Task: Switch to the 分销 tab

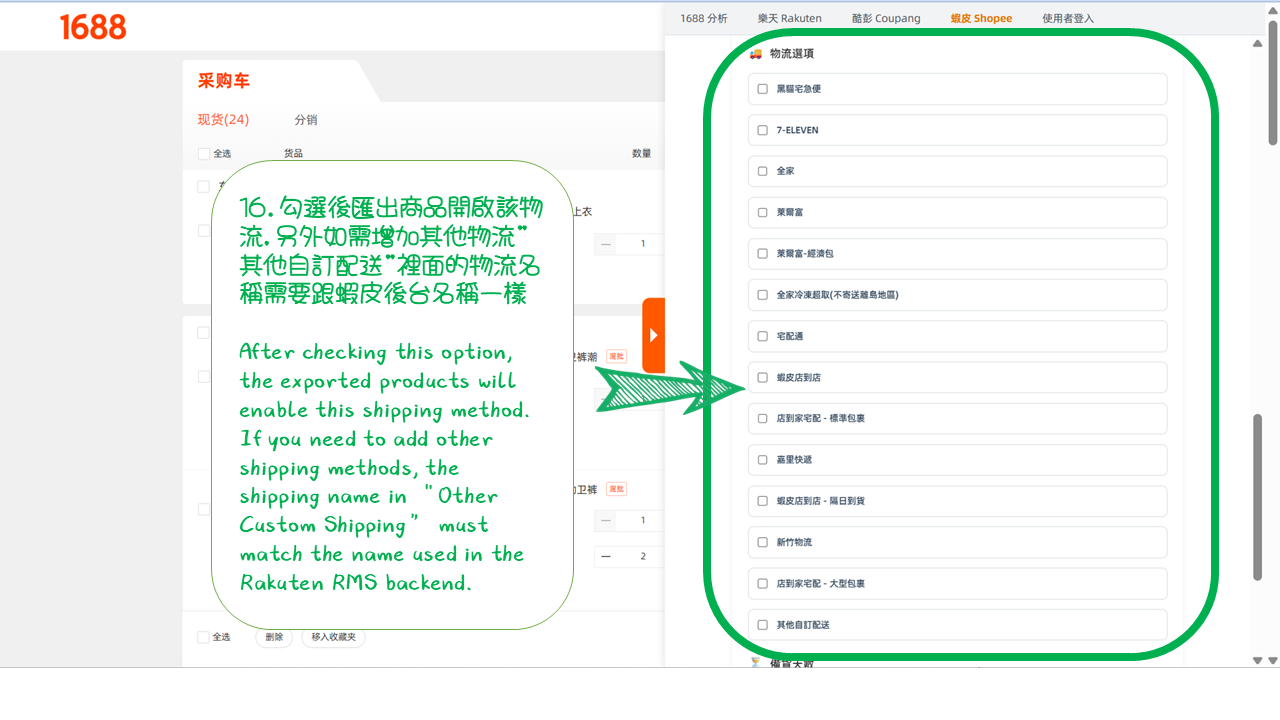Action: (305, 119)
